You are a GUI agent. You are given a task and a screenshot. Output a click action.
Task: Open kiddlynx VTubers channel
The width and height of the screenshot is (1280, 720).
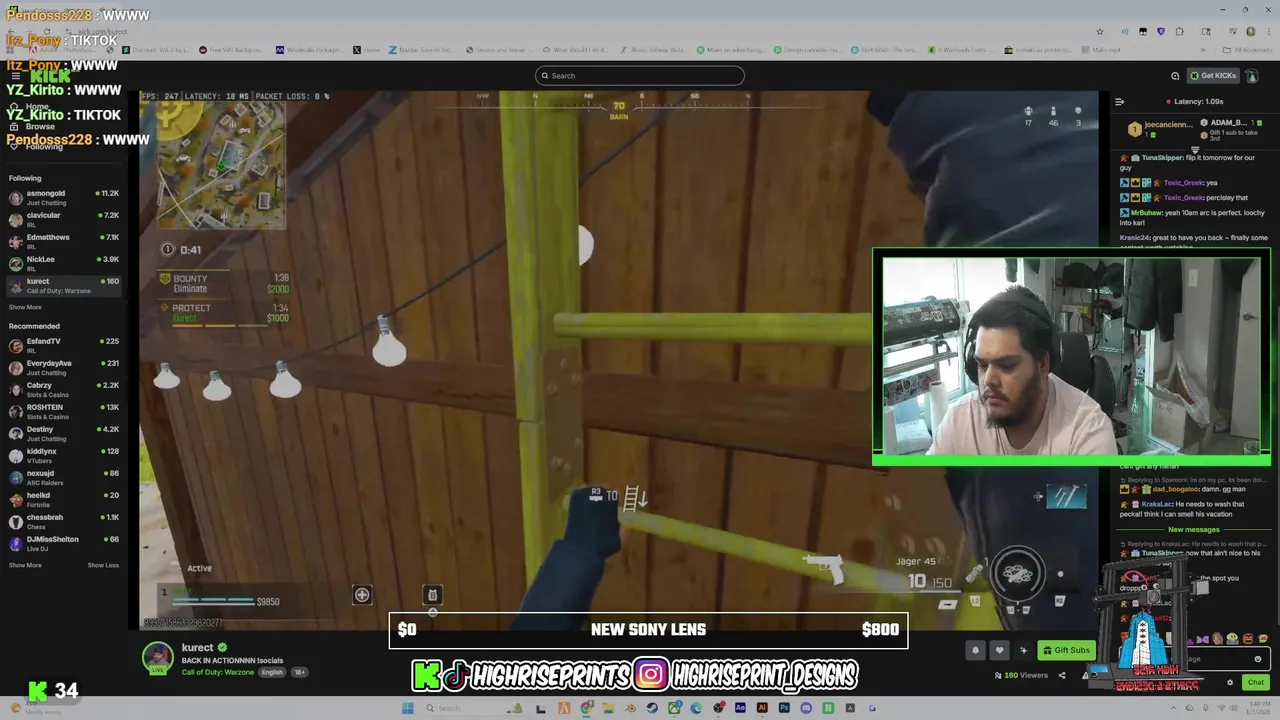64,456
